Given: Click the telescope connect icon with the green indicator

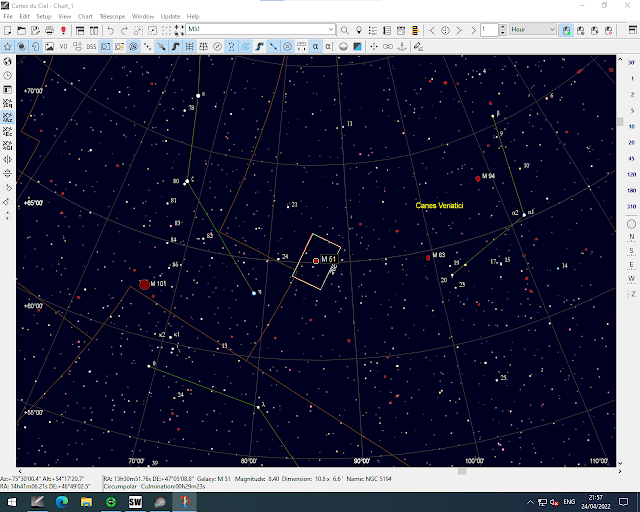Looking at the screenshot, I should 567,31.
